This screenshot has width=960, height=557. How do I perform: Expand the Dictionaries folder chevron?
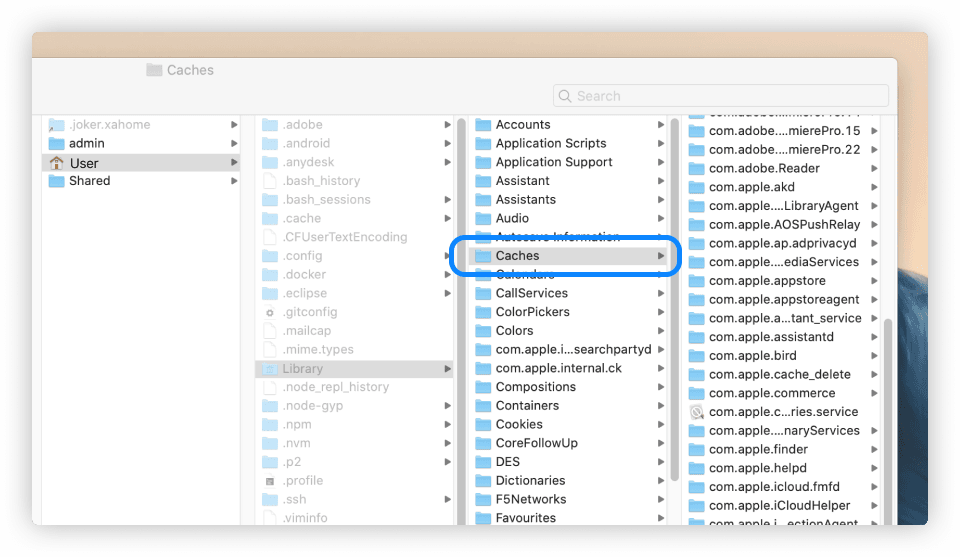click(661, 481)
